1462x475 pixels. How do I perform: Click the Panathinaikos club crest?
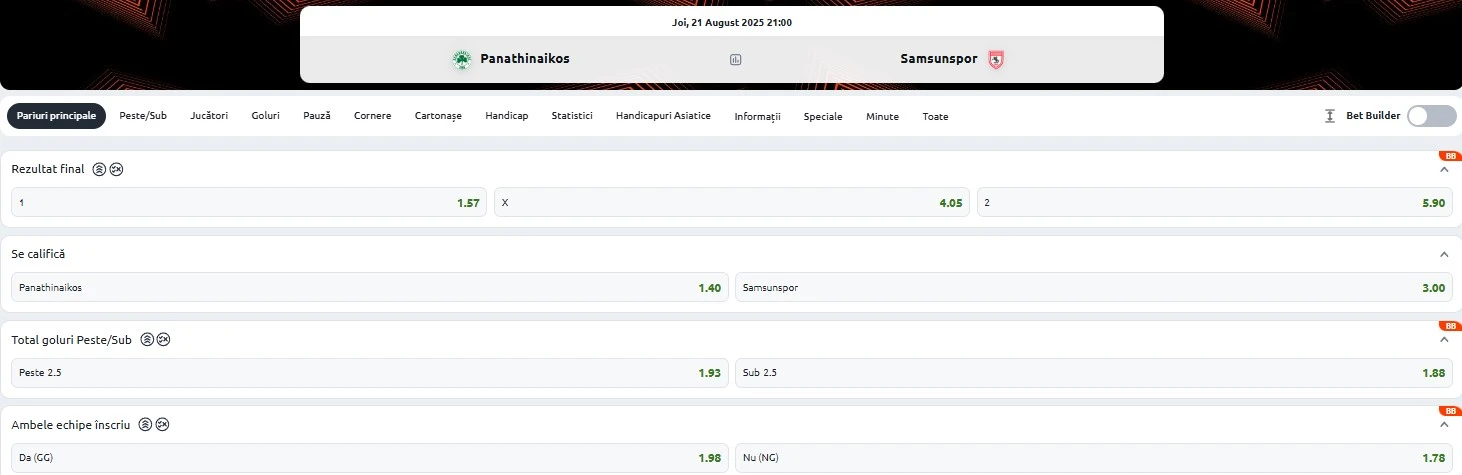coord(462,59)
